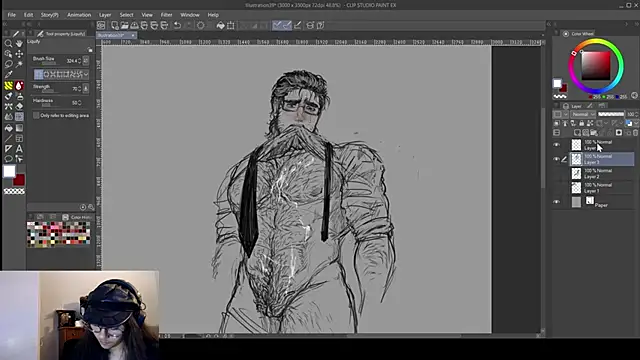The width and height of the screenshot is (640, 360).
Task: Open the Animation menu
Action: [x=79, y=15]
